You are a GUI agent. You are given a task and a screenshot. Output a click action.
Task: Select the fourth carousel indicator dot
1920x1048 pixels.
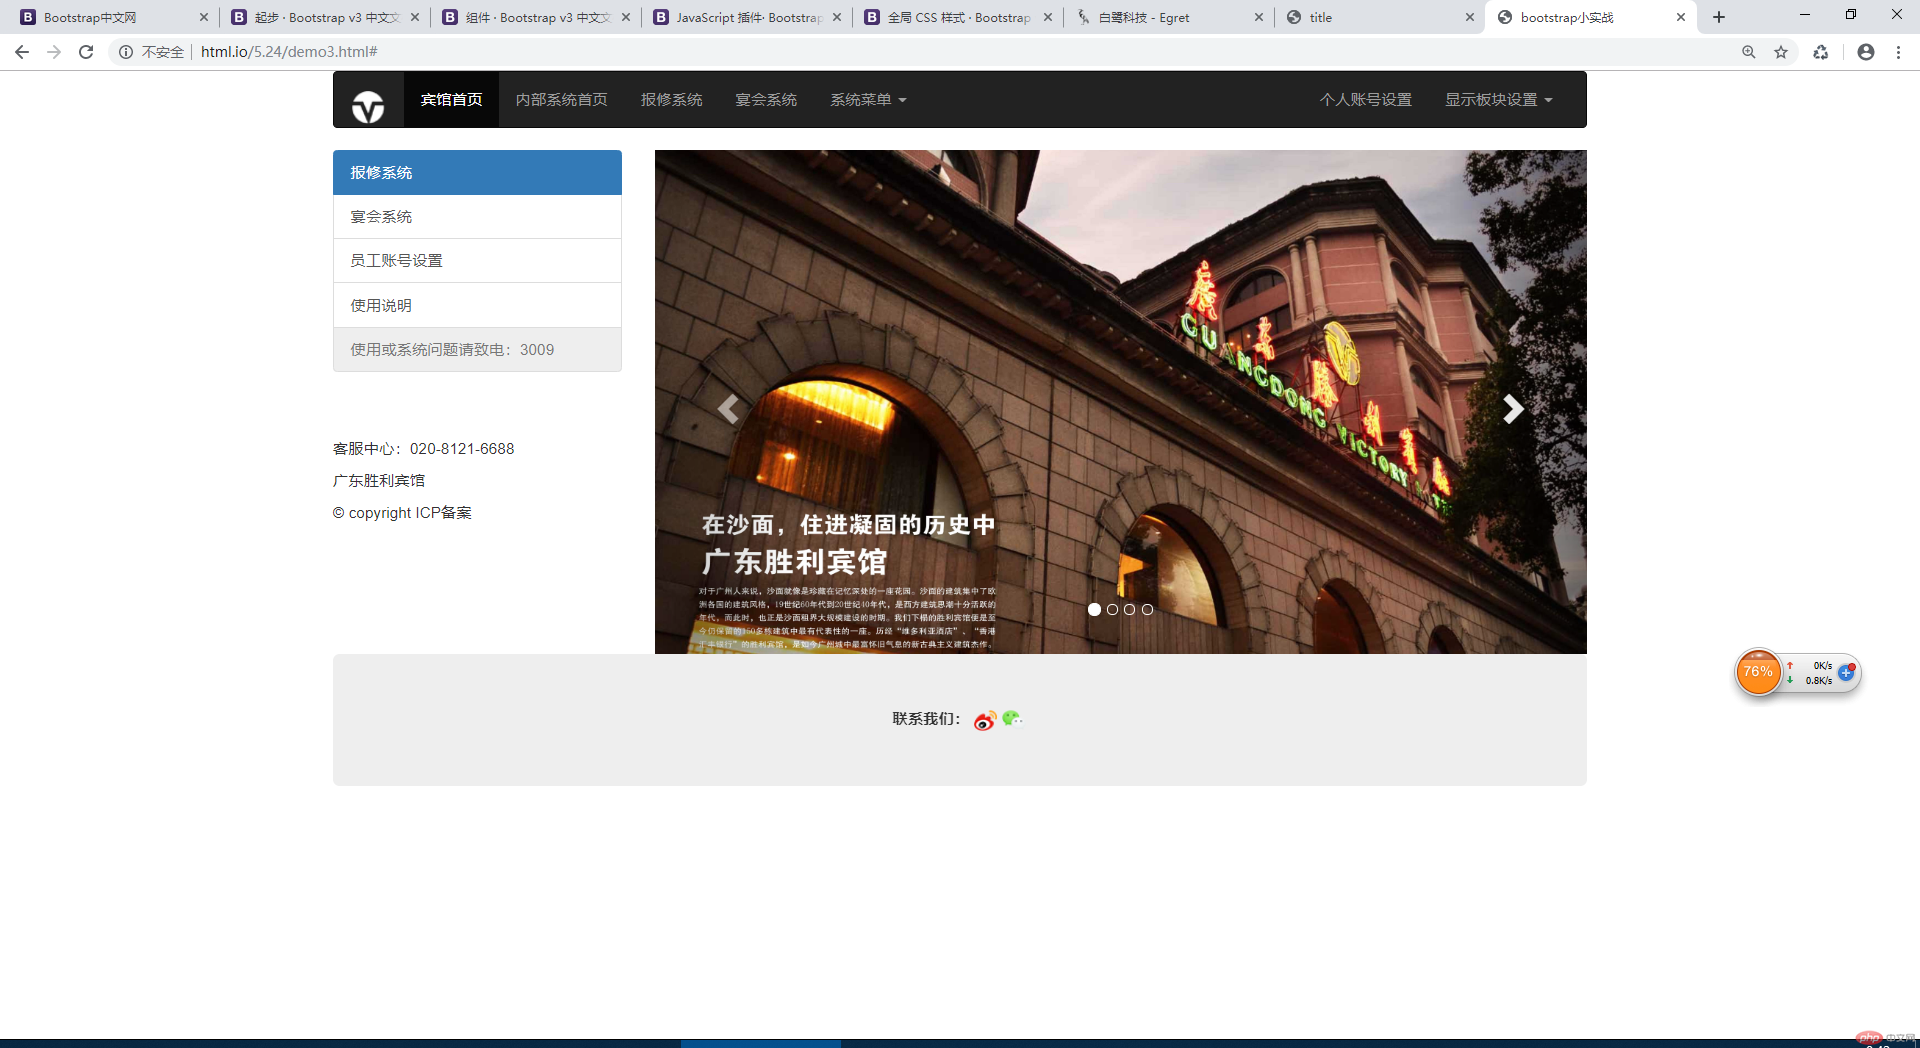click(1147, 609)
